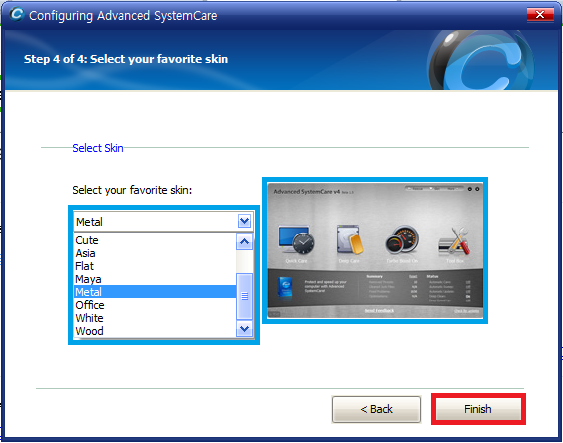
Task: Pick the White skin
Action: point(155,318)
